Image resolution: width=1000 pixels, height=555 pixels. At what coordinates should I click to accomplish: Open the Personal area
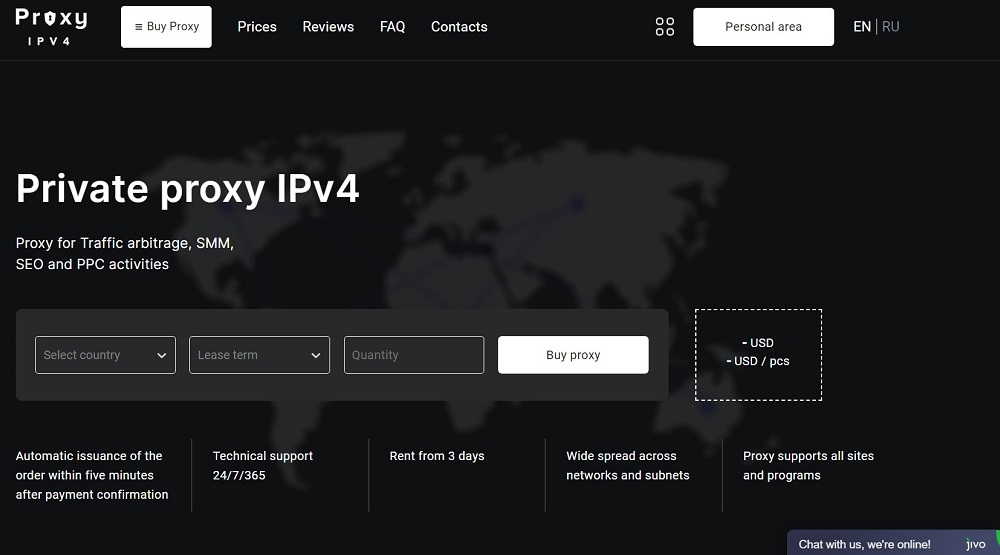tap(763, 27)
